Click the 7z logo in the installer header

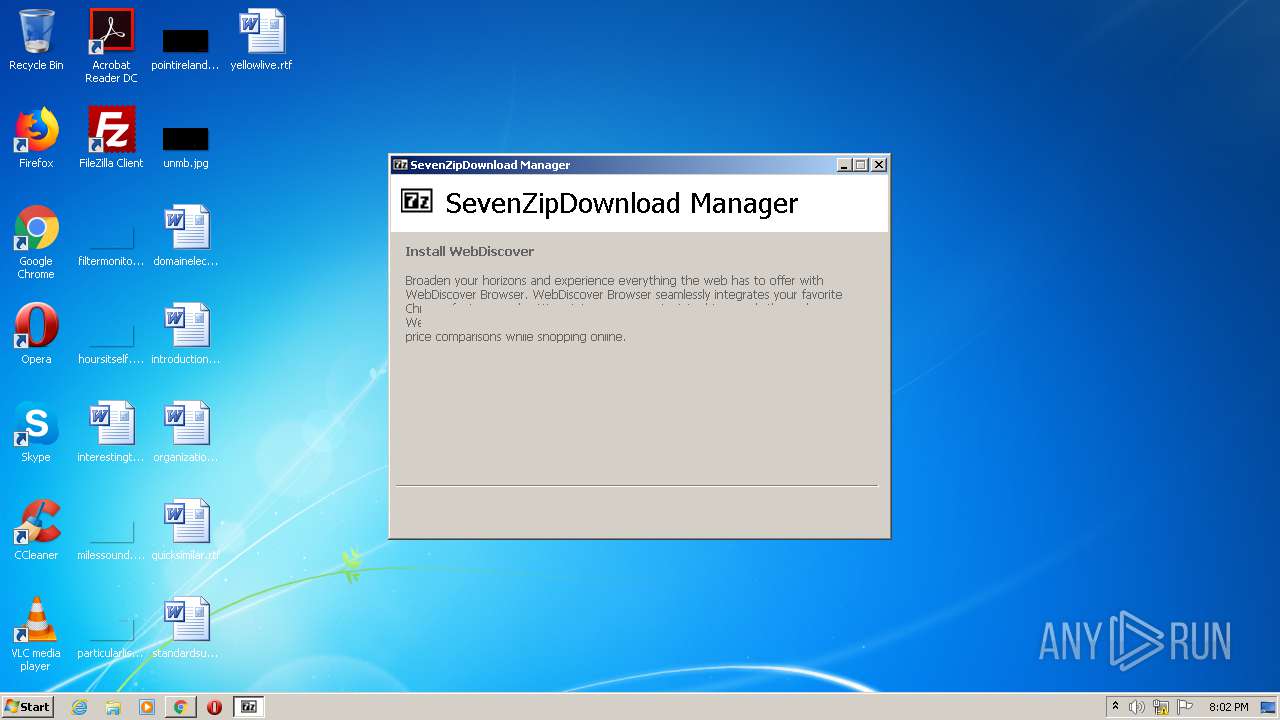click(417, 201)
